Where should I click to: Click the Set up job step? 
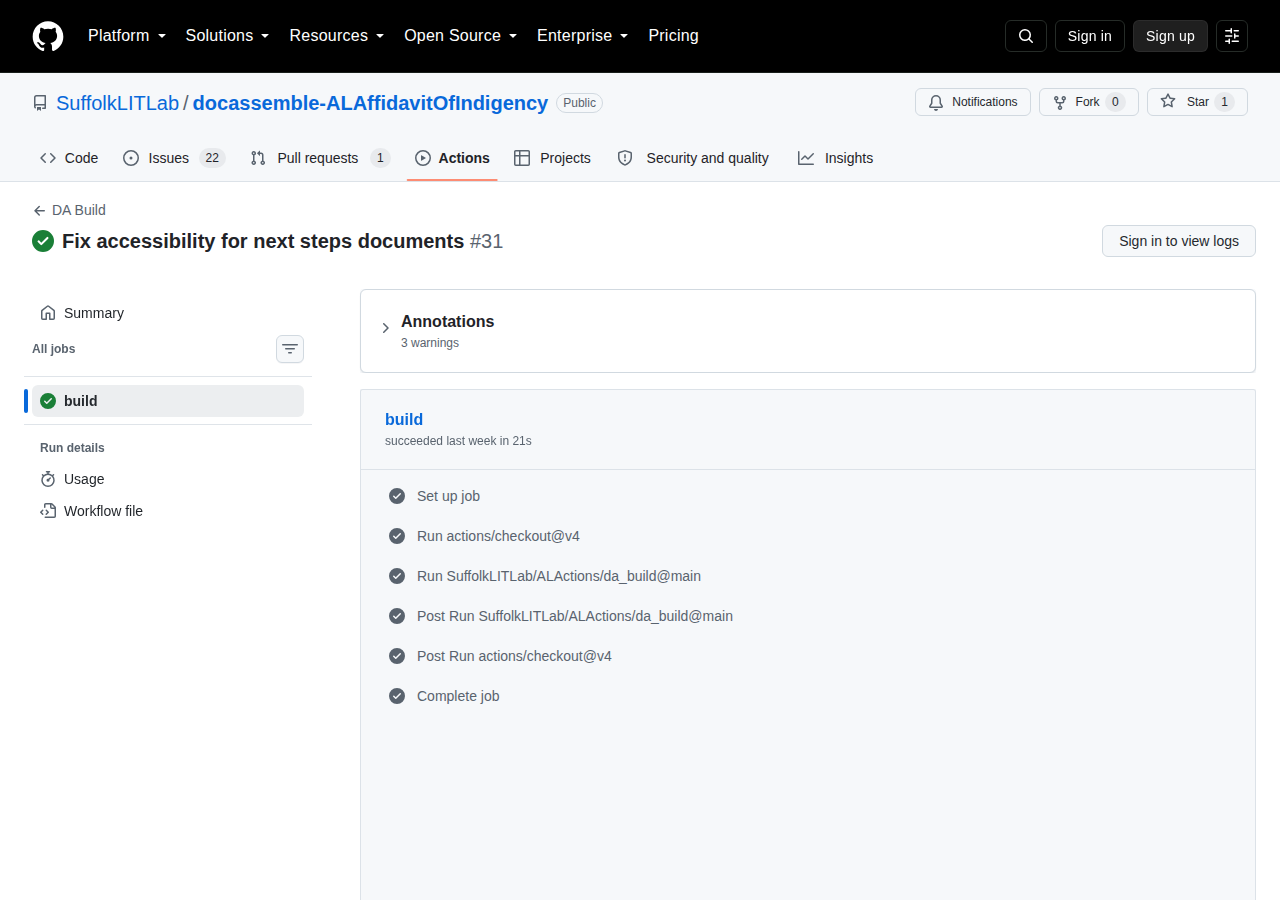[808, 496]
